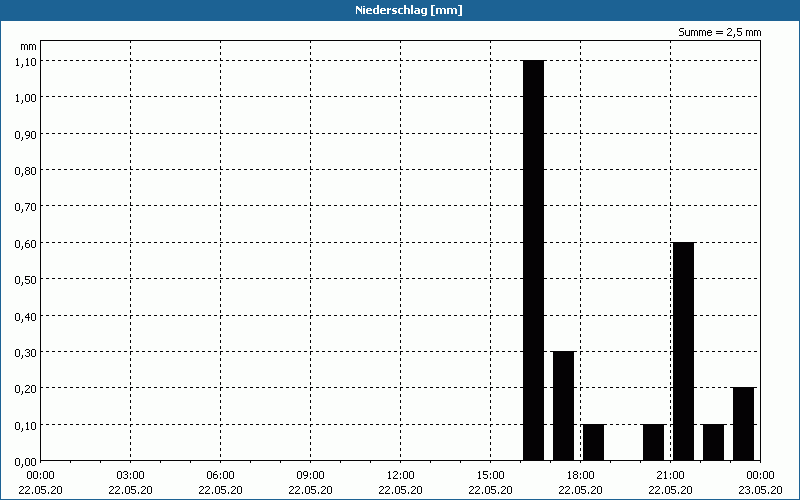The height and width of the screenshot is (500, 800).
Task: Click the 'Summe = 2,5 mm' total label
Action: click(x=719, y=32)
